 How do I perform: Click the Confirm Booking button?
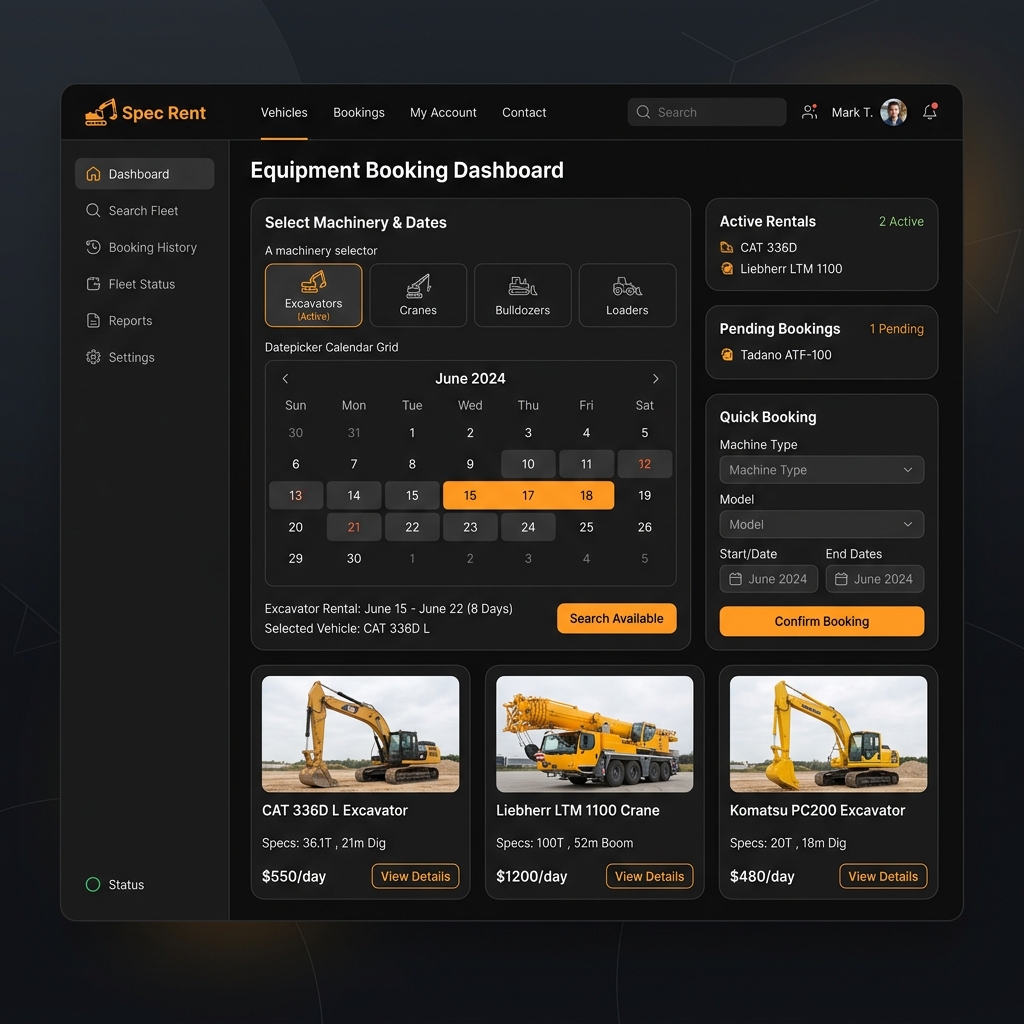(822, 621)
